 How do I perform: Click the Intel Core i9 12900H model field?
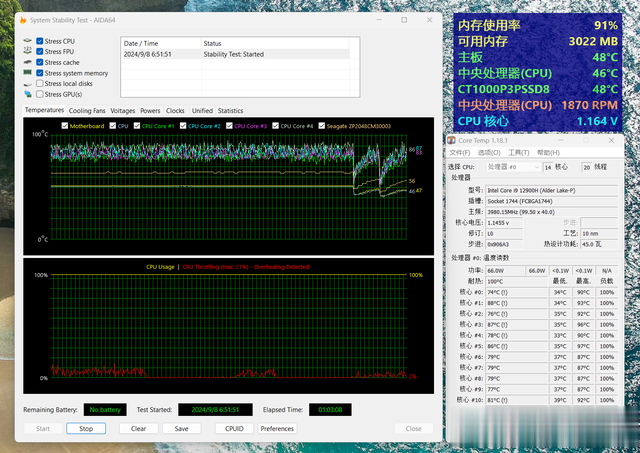(551, 190)
